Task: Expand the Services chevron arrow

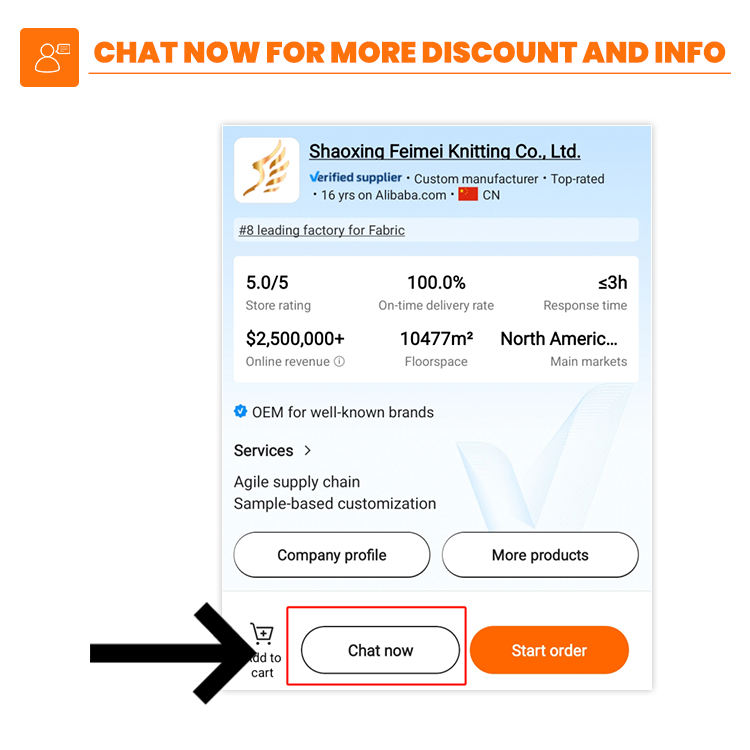Action: click(x=308, y=451)
